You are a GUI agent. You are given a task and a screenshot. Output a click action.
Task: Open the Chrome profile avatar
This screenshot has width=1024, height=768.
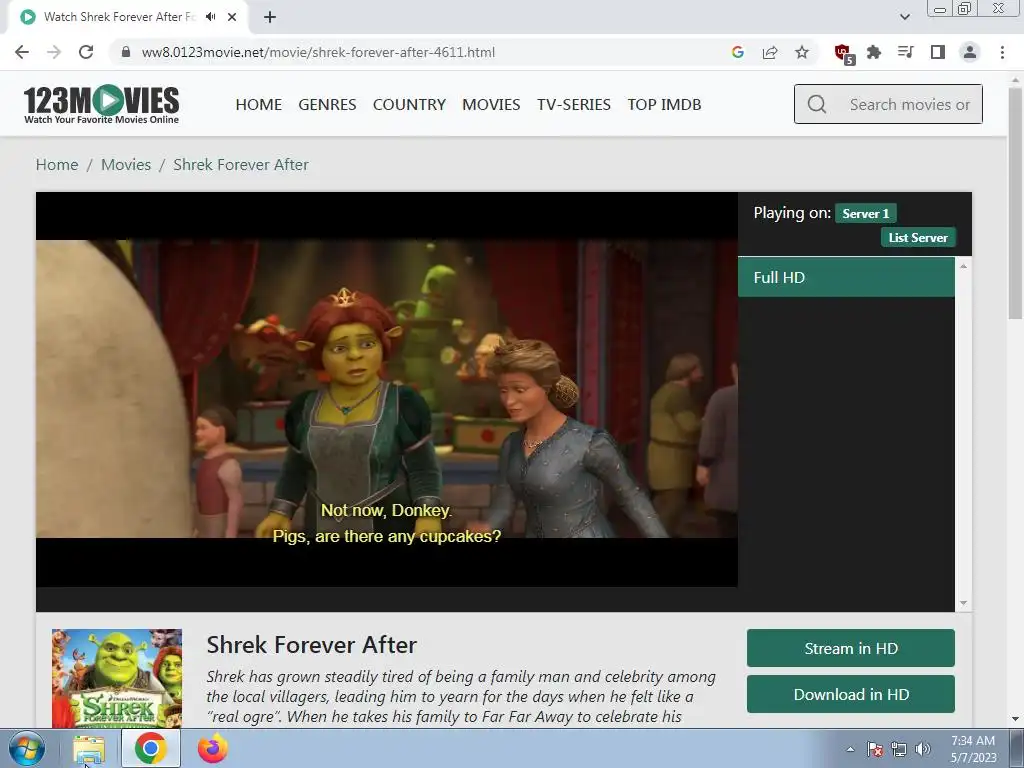point(970,52)
